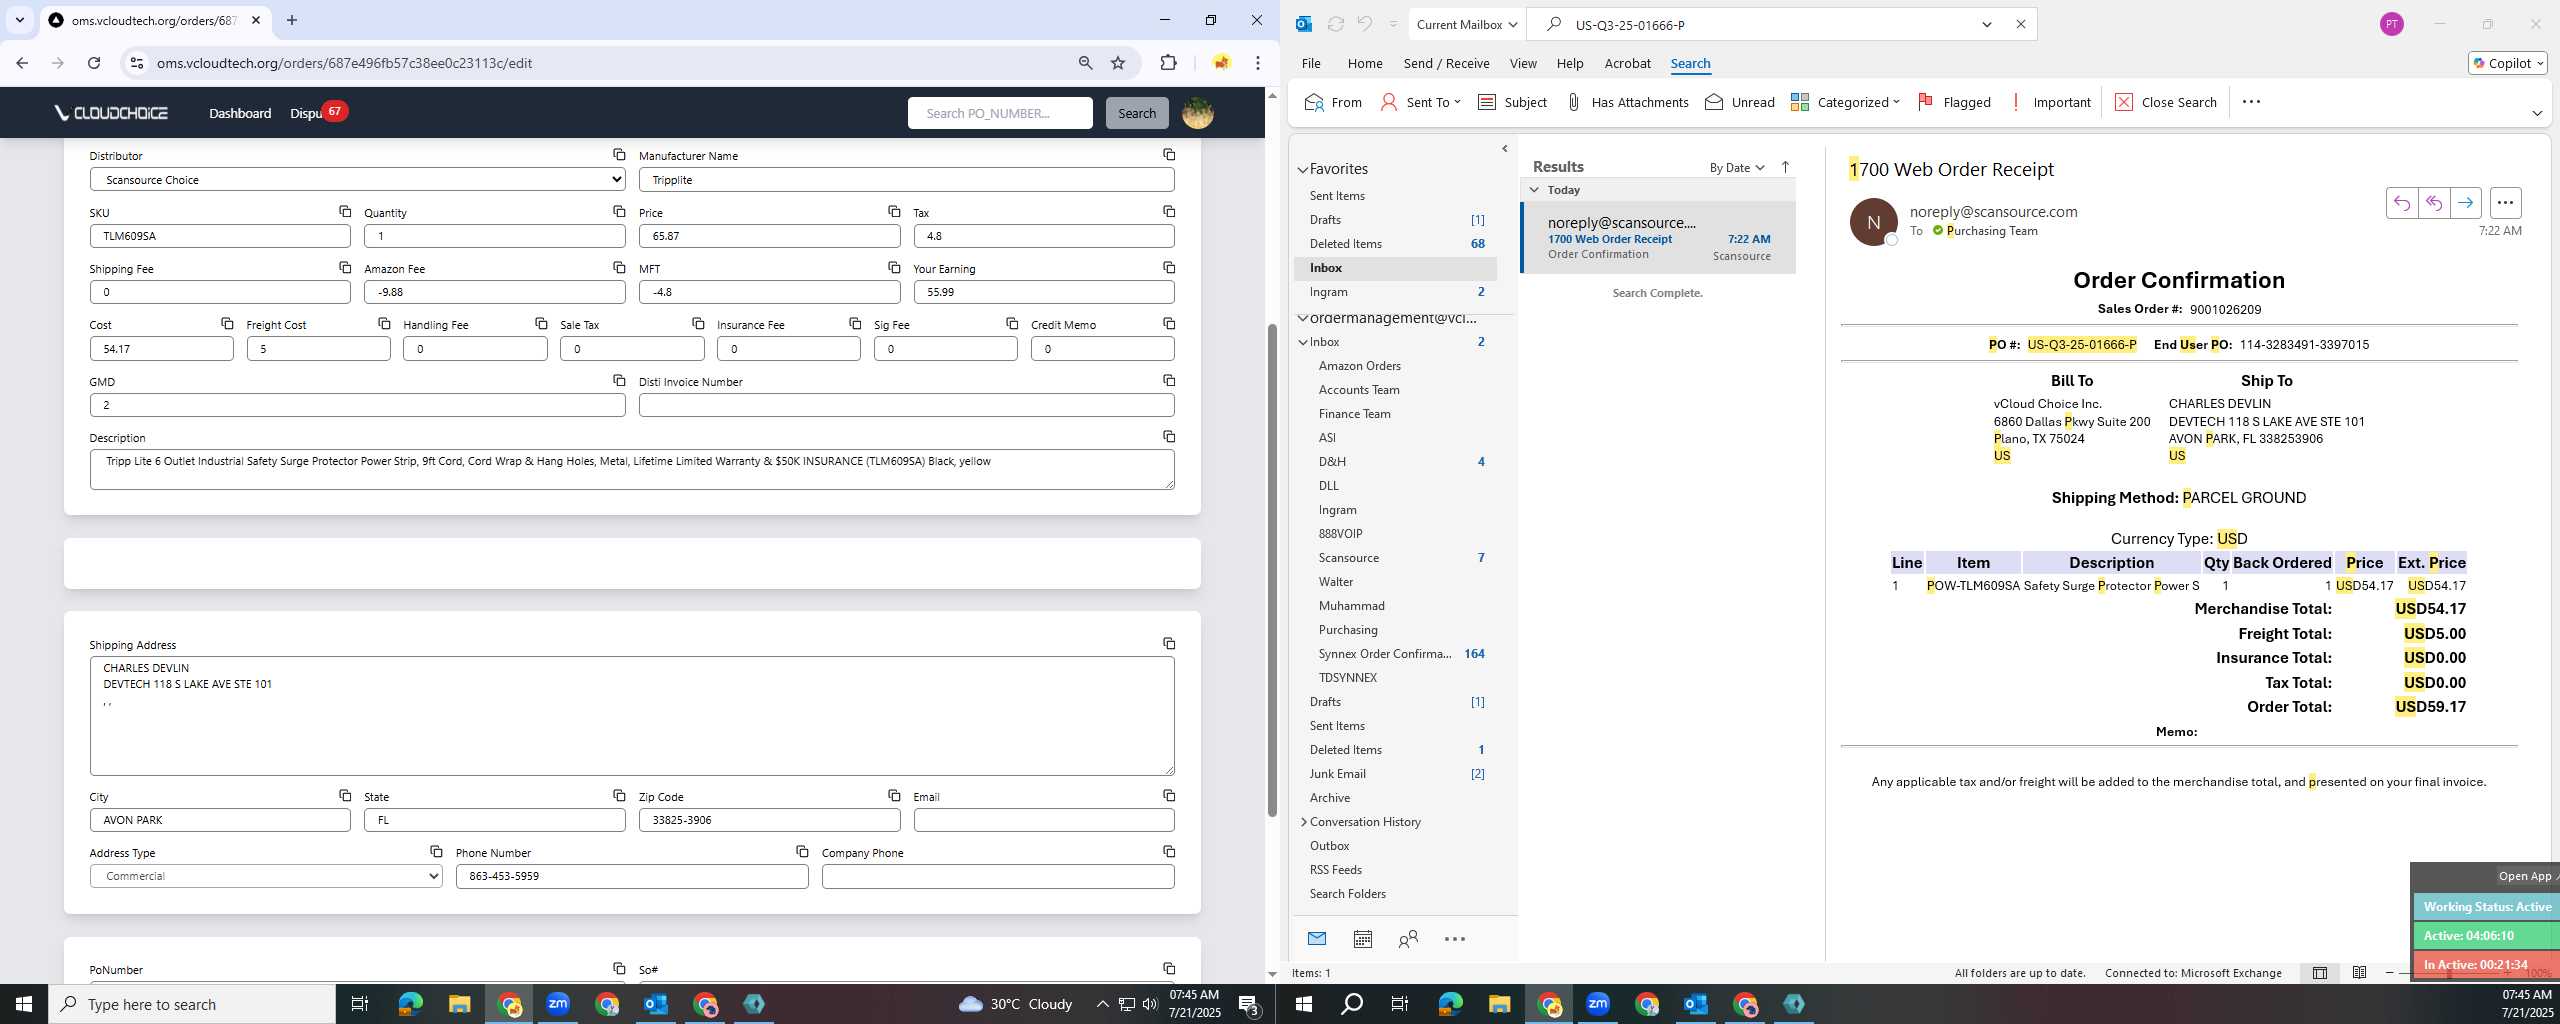Change sort order By Date dropdown
This screenshot has height=1024, width=2560.
pos(1736,168)
